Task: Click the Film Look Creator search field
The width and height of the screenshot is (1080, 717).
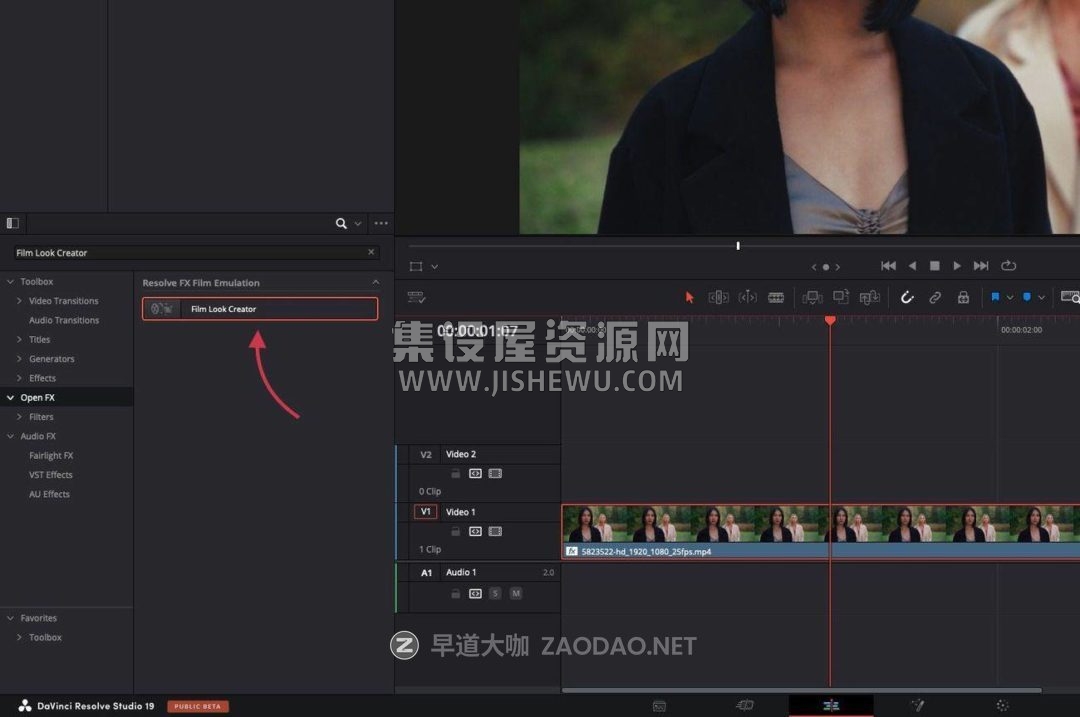Action: (195, 253)
